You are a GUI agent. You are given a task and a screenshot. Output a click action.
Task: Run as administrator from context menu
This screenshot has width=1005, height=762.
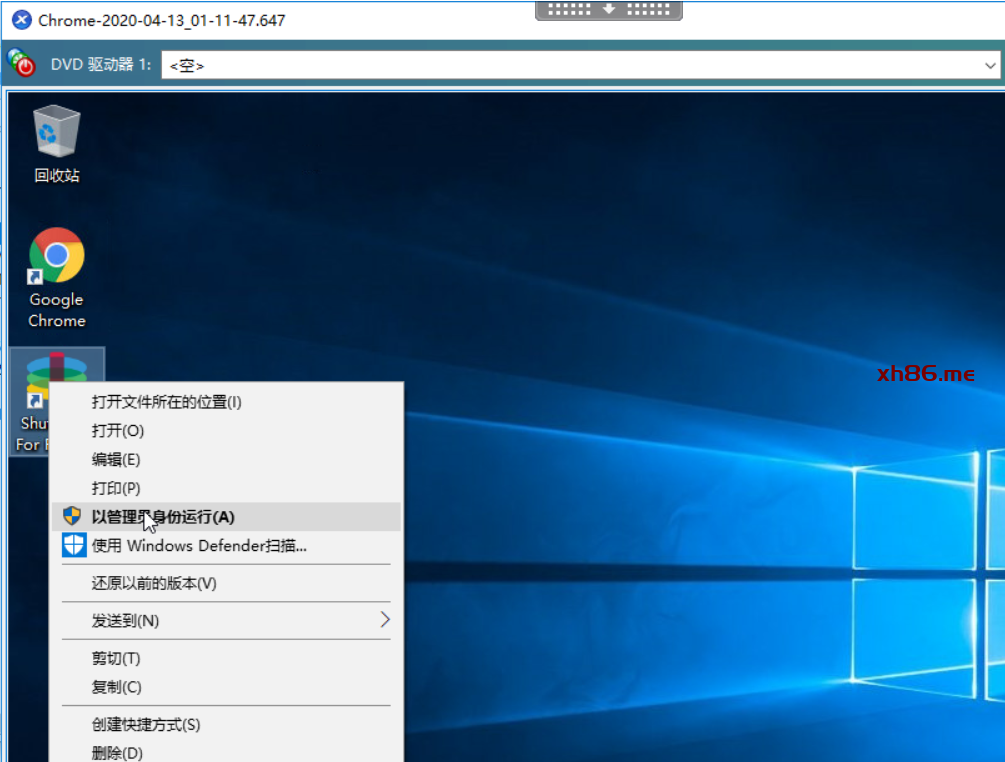163,516
